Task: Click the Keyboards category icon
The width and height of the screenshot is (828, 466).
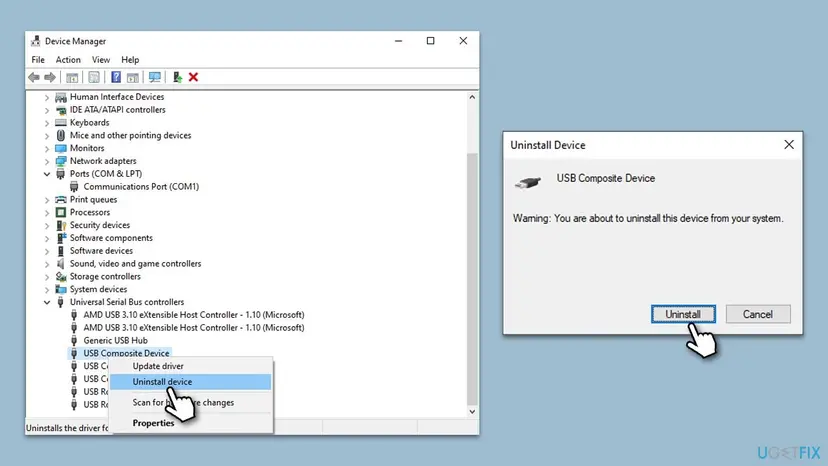Action: (x=61, y=123)
